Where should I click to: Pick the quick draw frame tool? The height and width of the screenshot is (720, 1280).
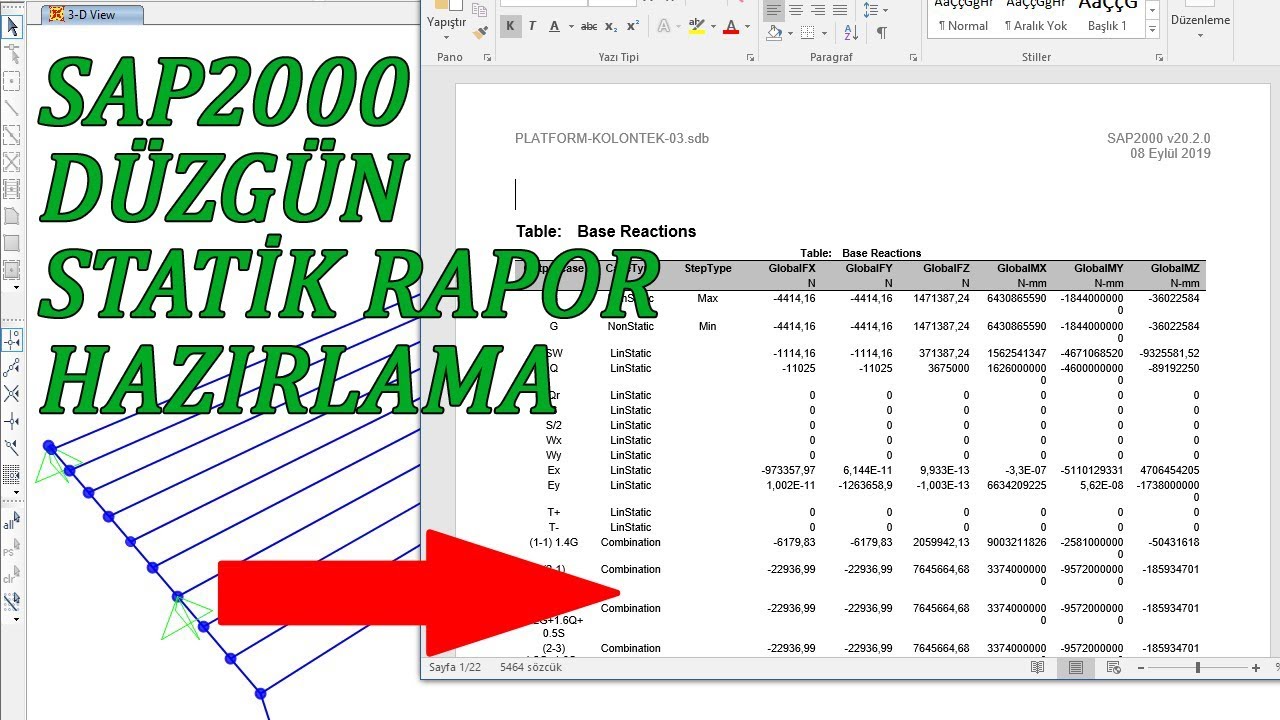[12, 135]
